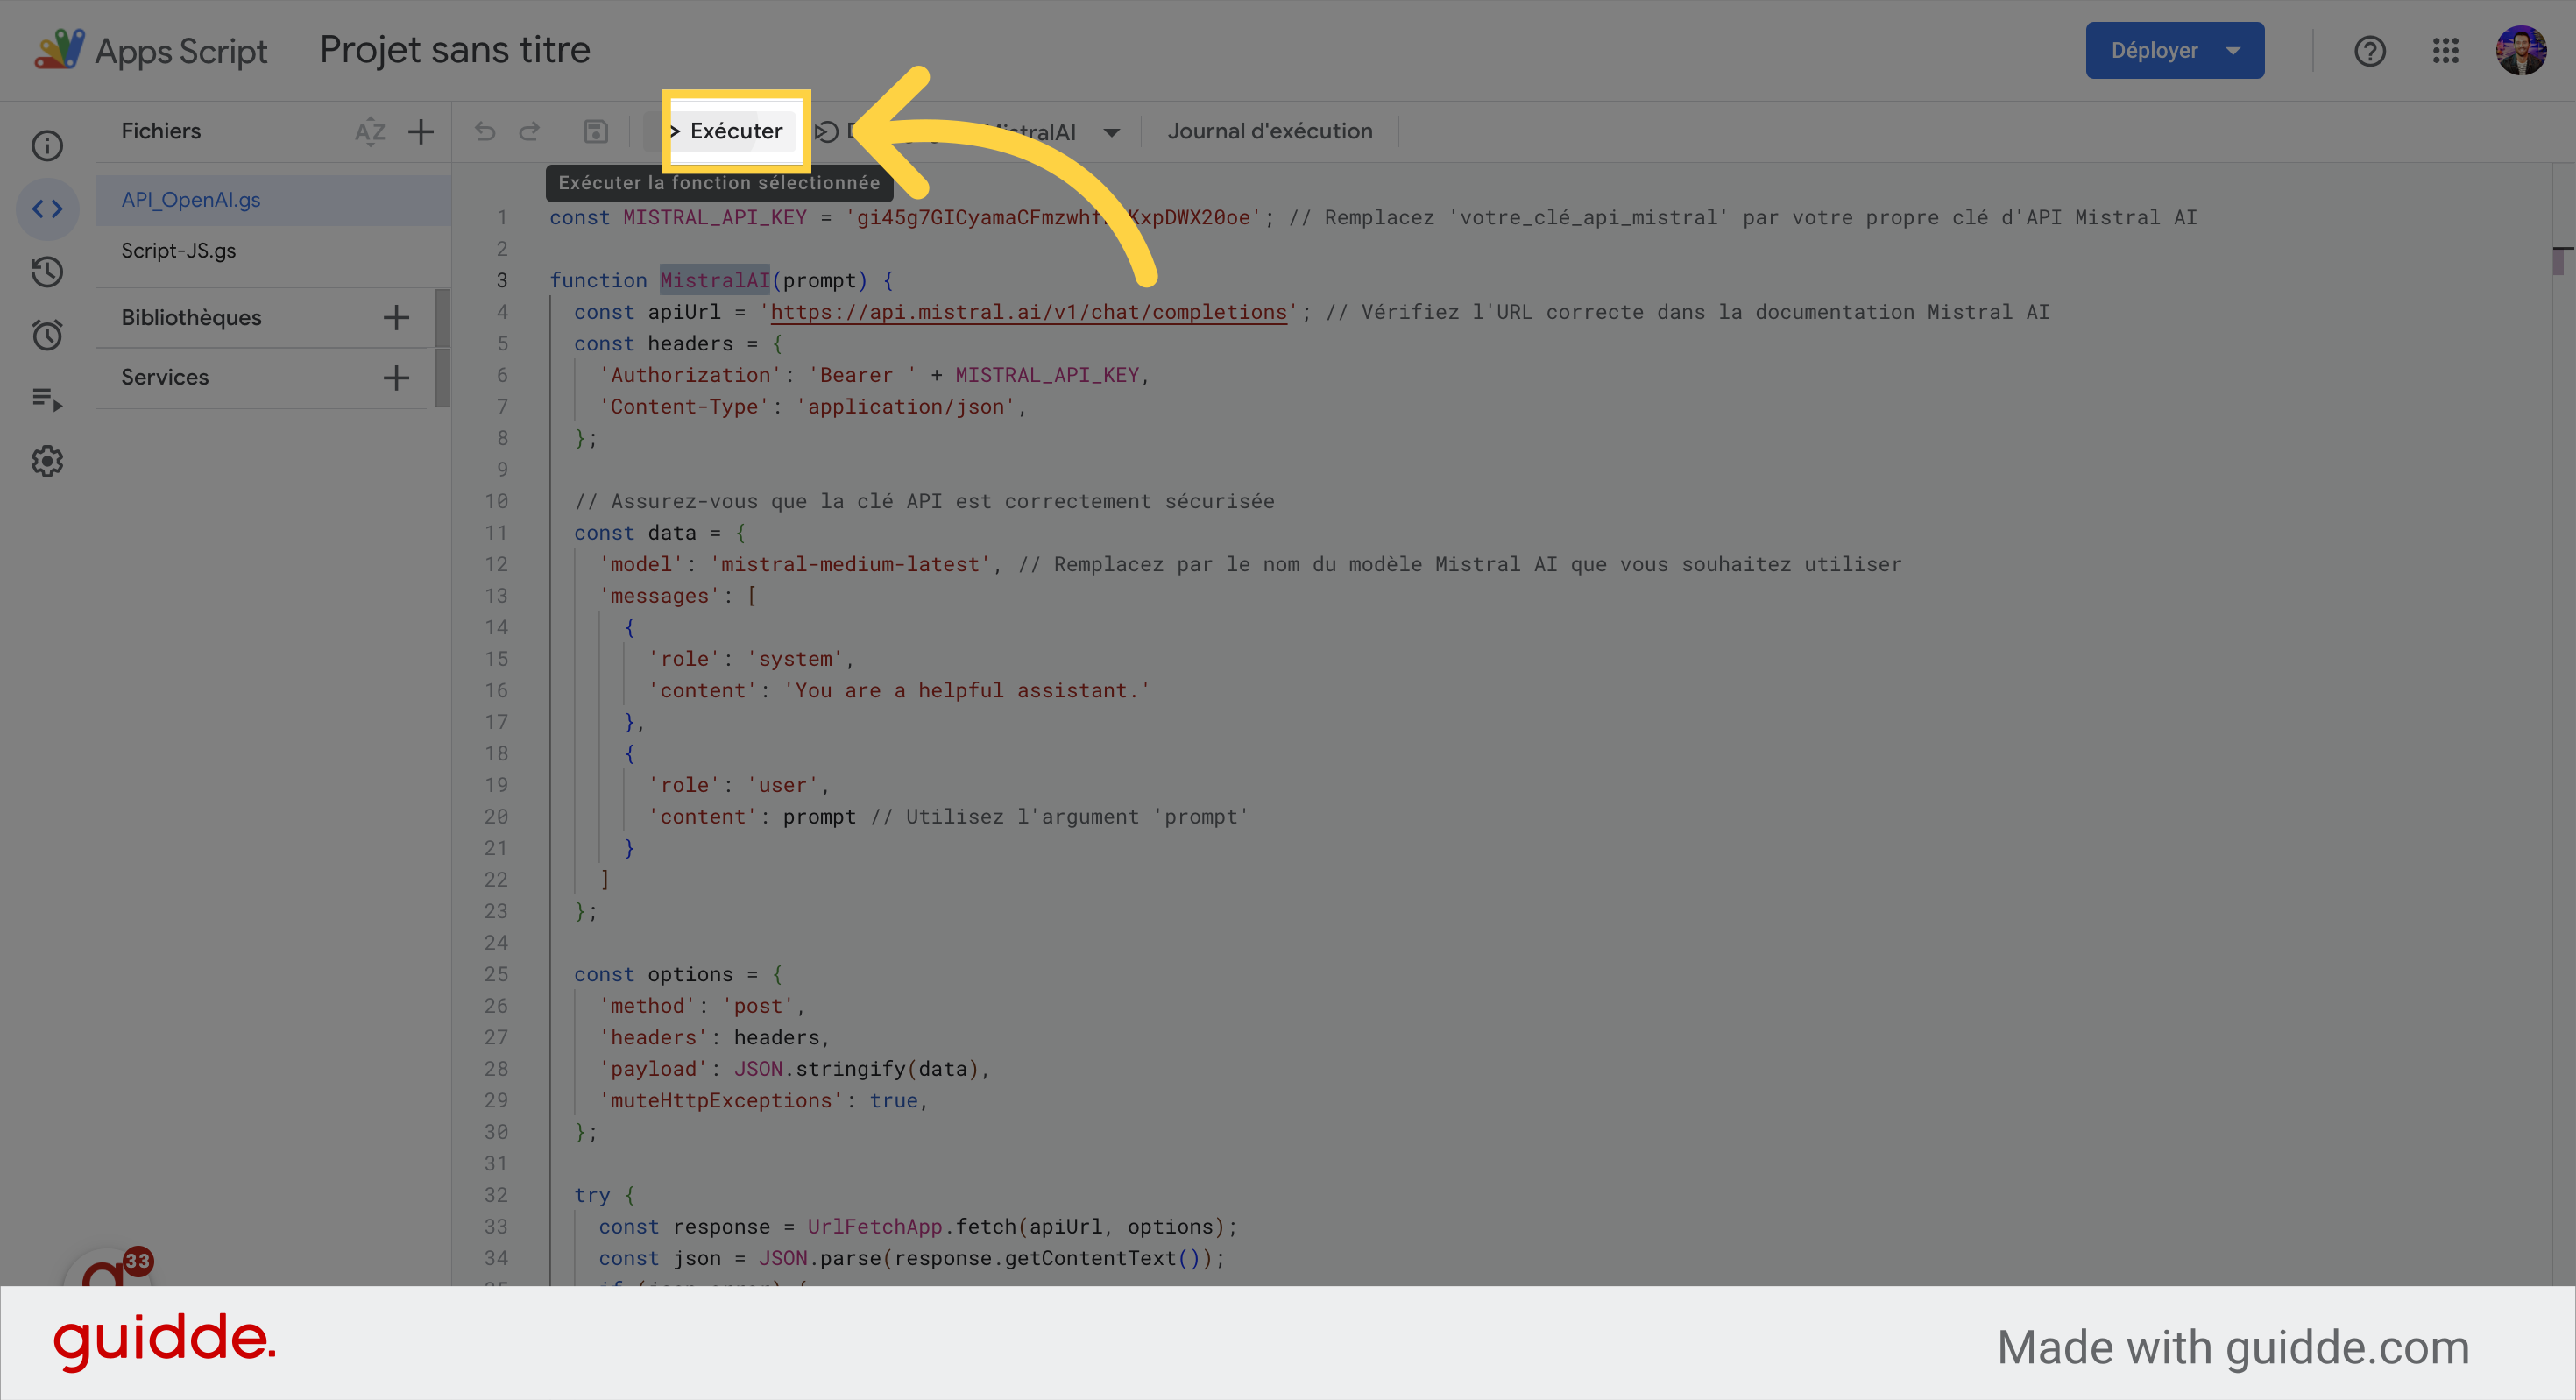Screen dimensions: 2576x1400
Task: Add a new file with plus icon
Action: tap(421, 131)
